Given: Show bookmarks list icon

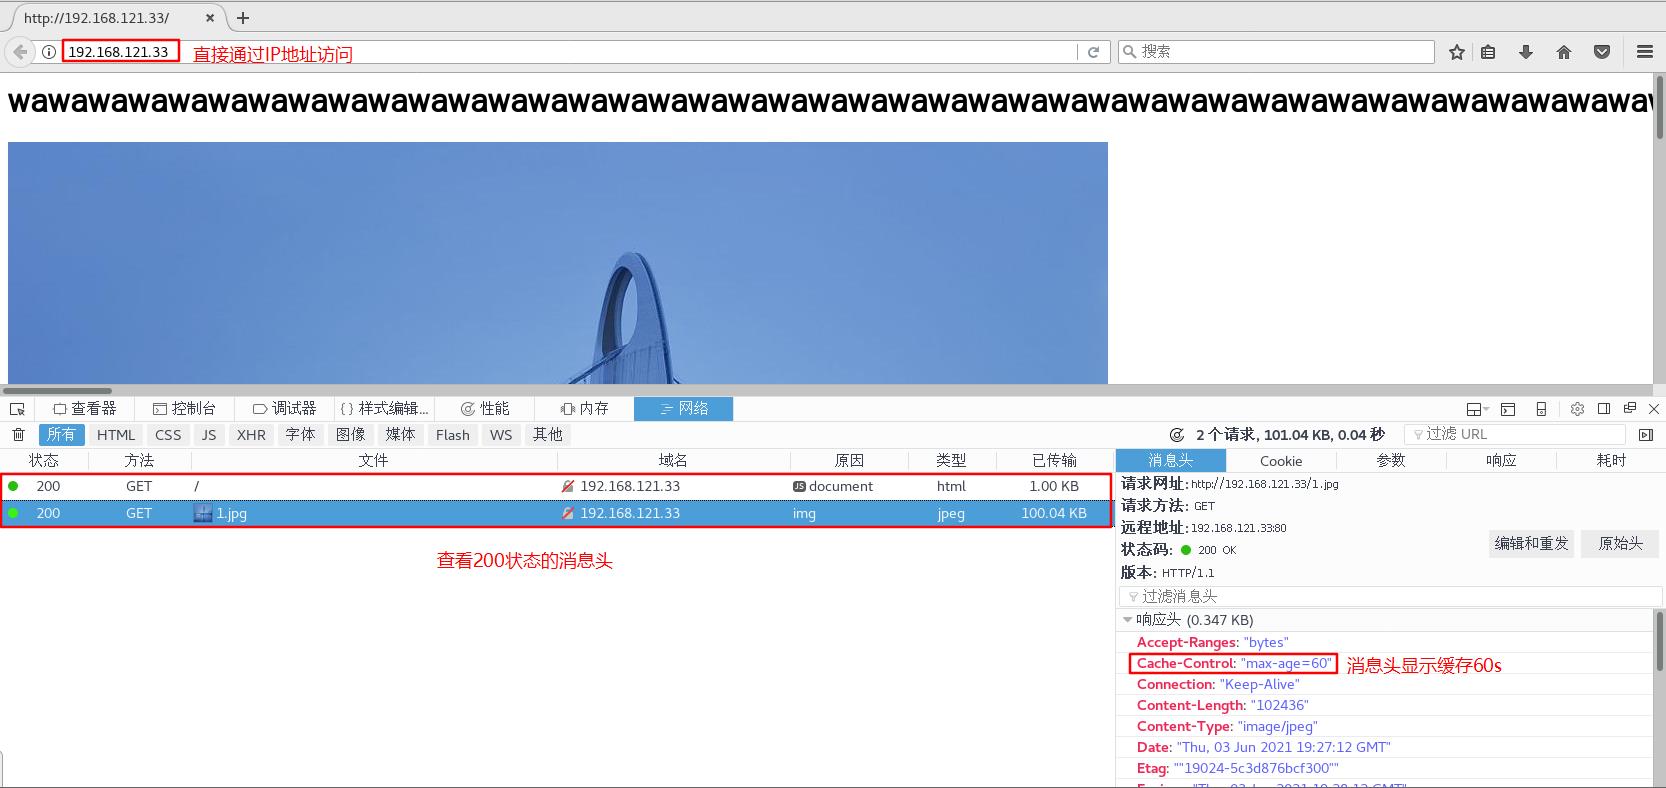Looking at the screenshot, I should (x=1488, y=52).
